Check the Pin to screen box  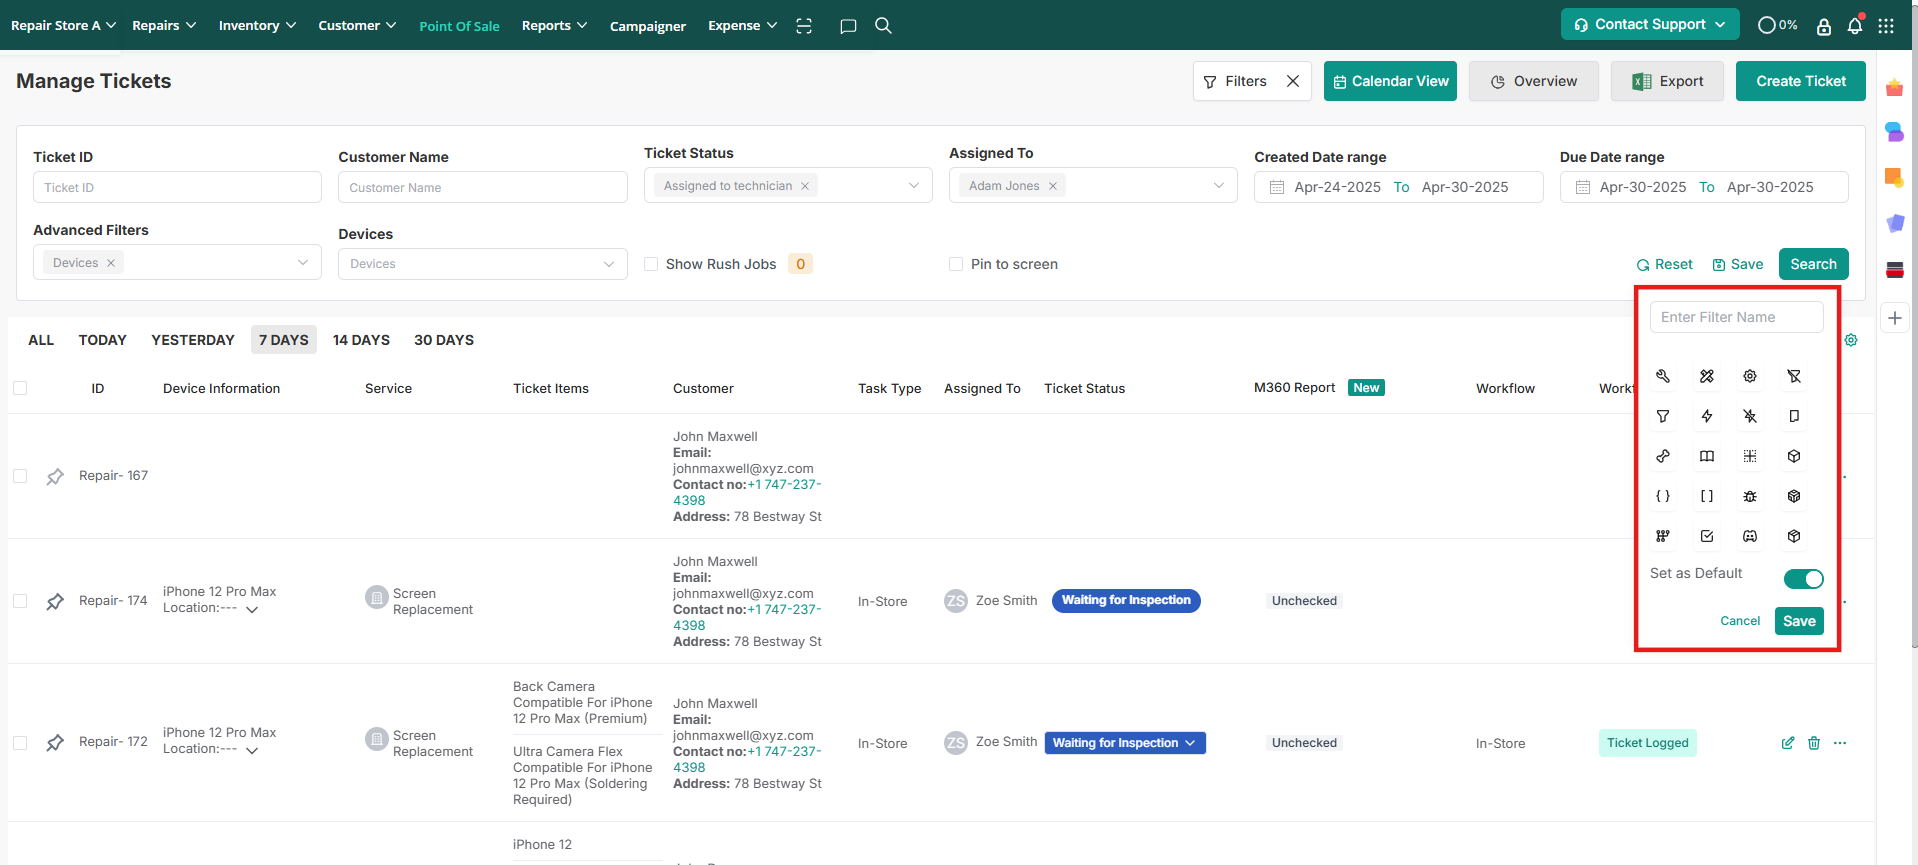tap(956, 264)
